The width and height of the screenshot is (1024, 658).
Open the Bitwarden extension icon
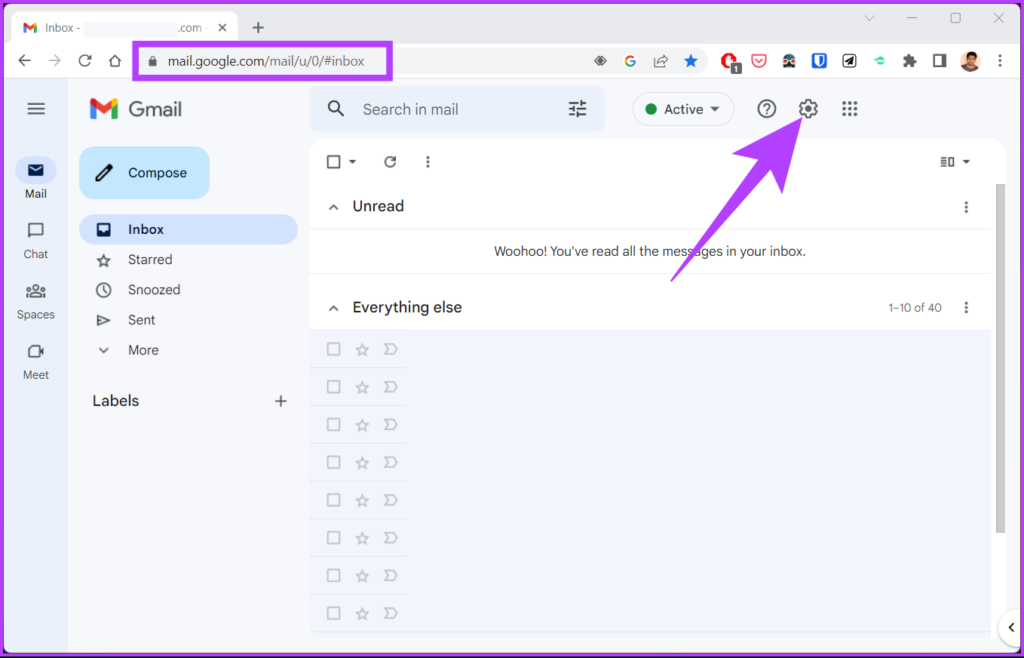[819, 61]
